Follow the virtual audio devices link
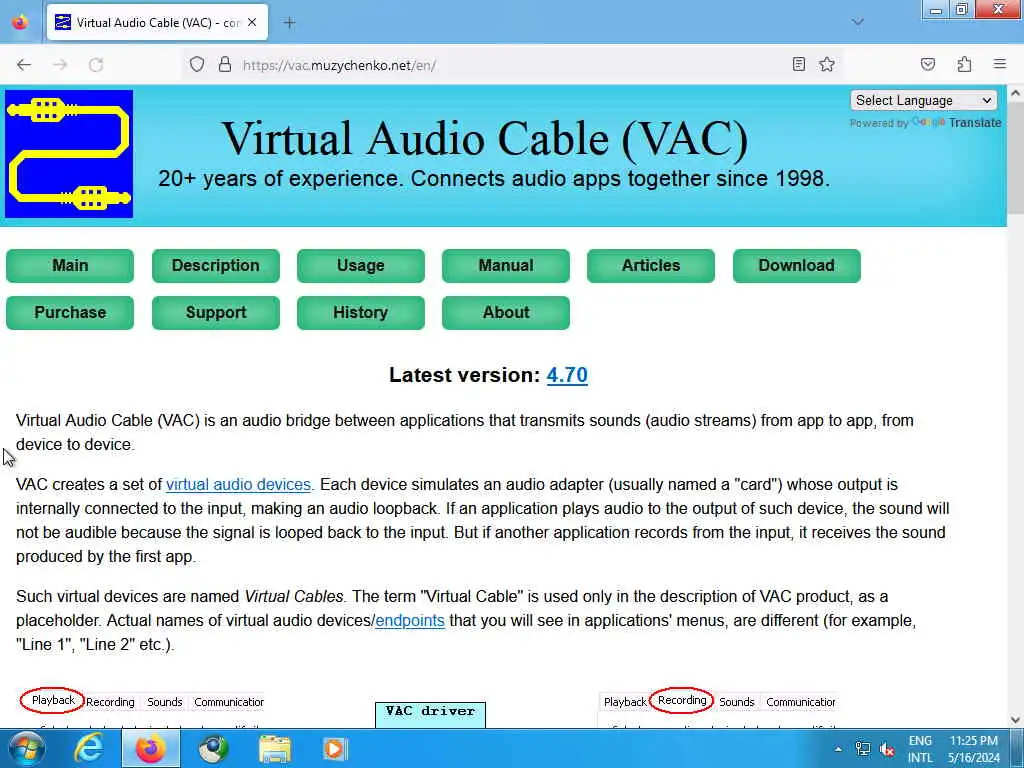The width and height of the screenshot is (1024, 768). [238, 485]
